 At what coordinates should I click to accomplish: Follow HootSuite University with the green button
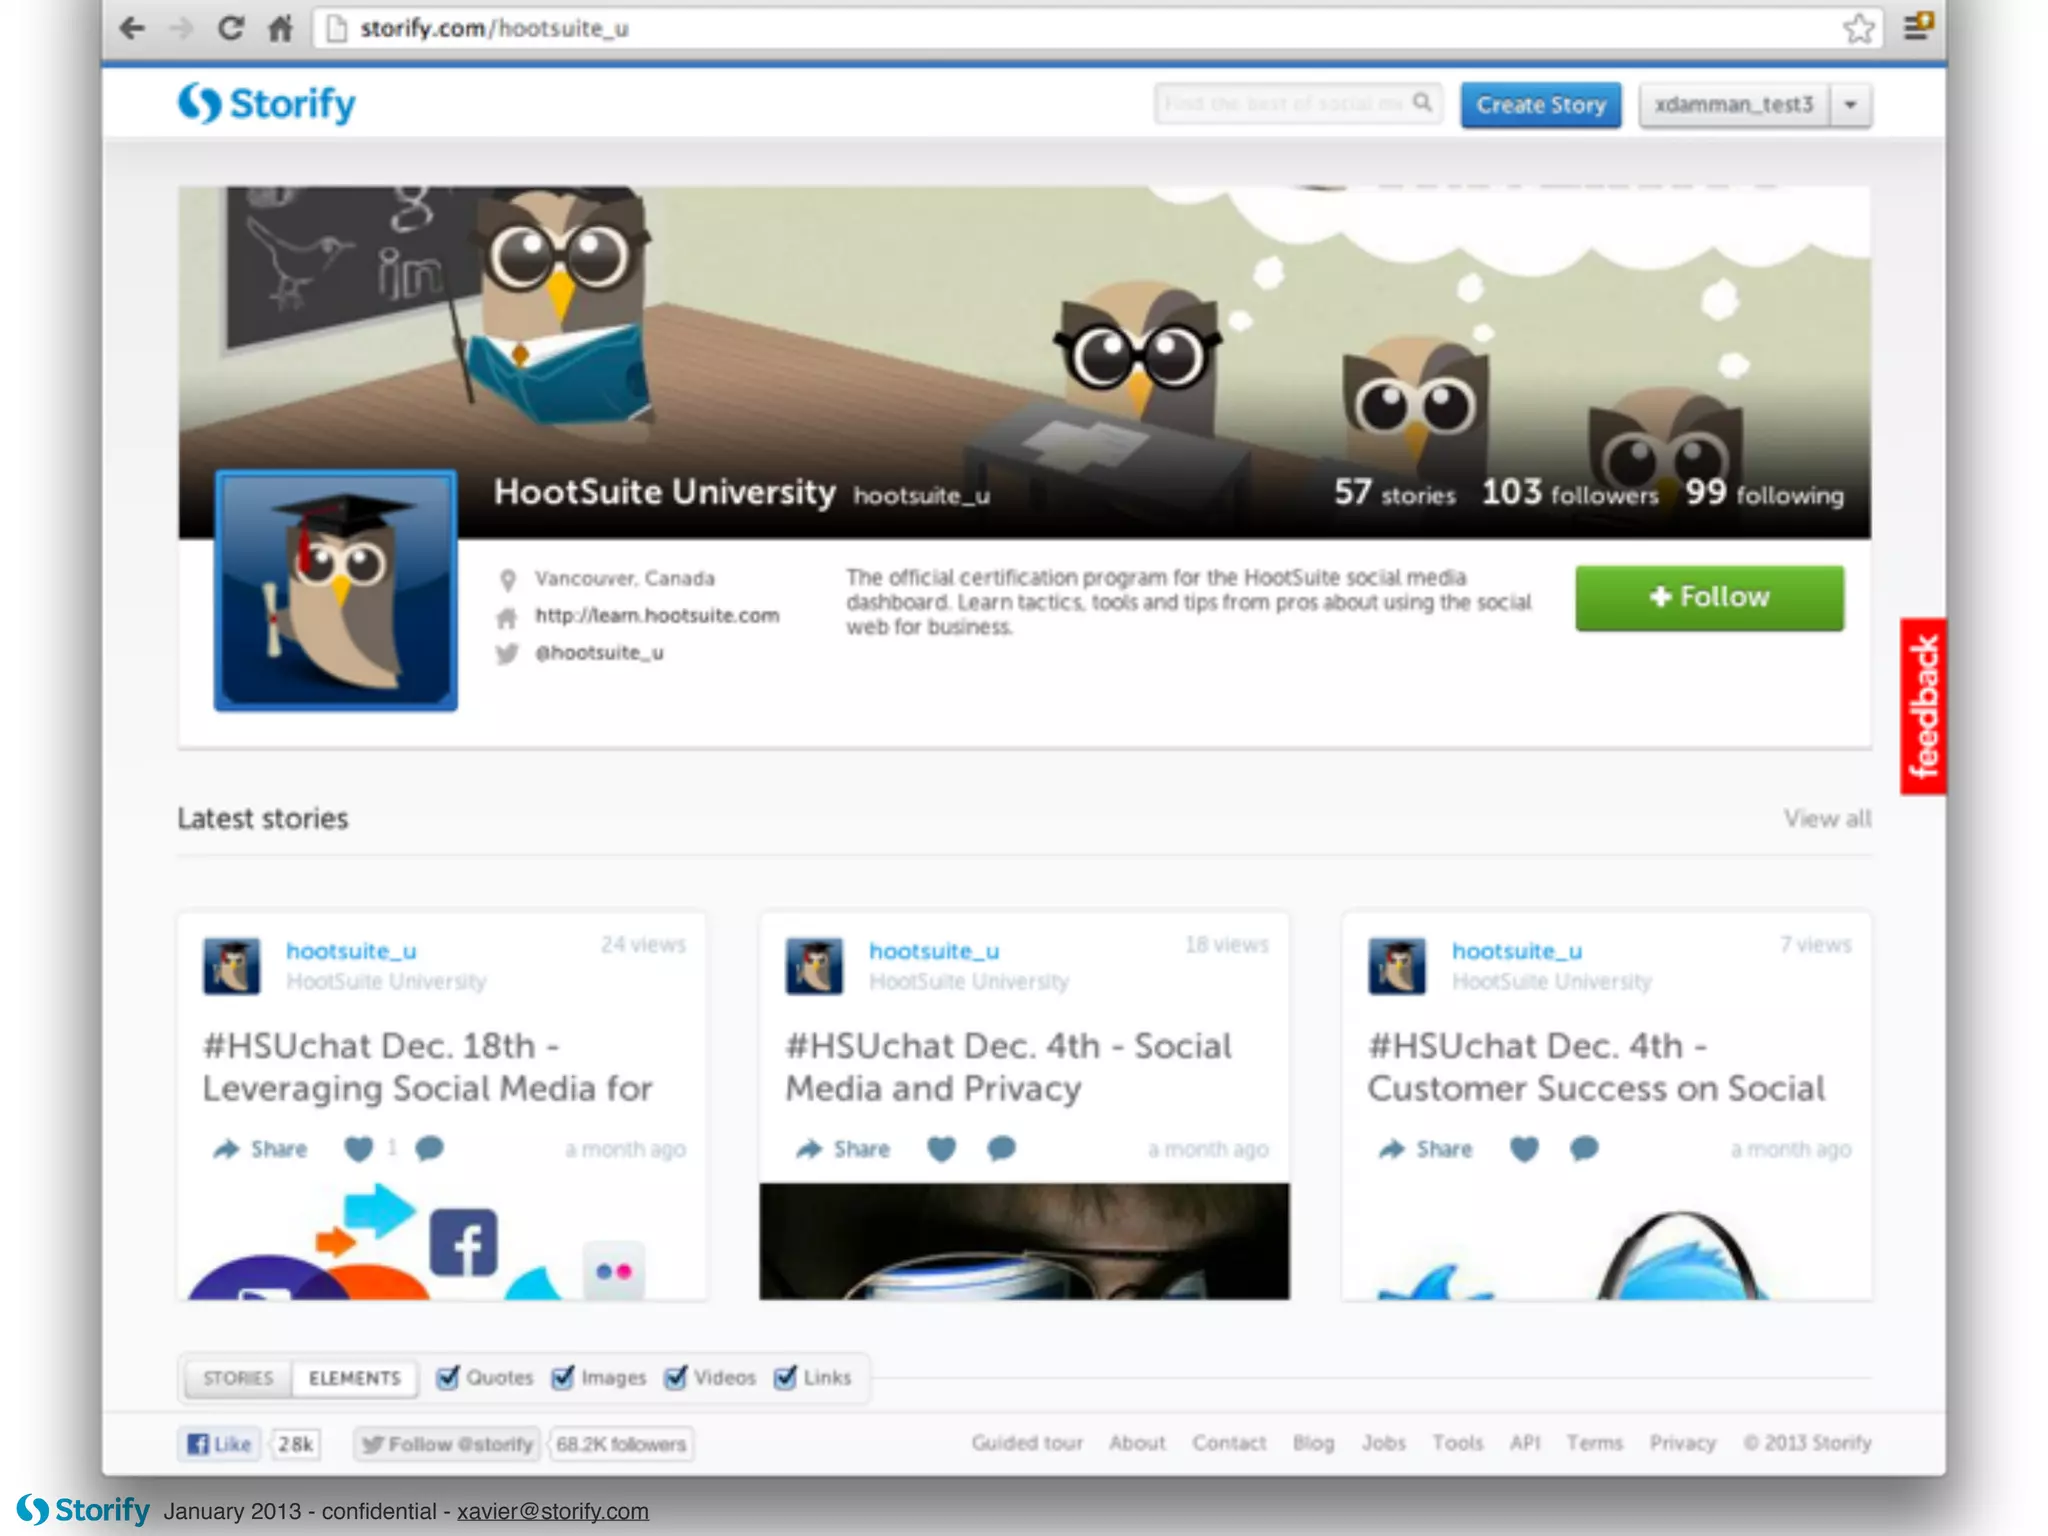1709,597
